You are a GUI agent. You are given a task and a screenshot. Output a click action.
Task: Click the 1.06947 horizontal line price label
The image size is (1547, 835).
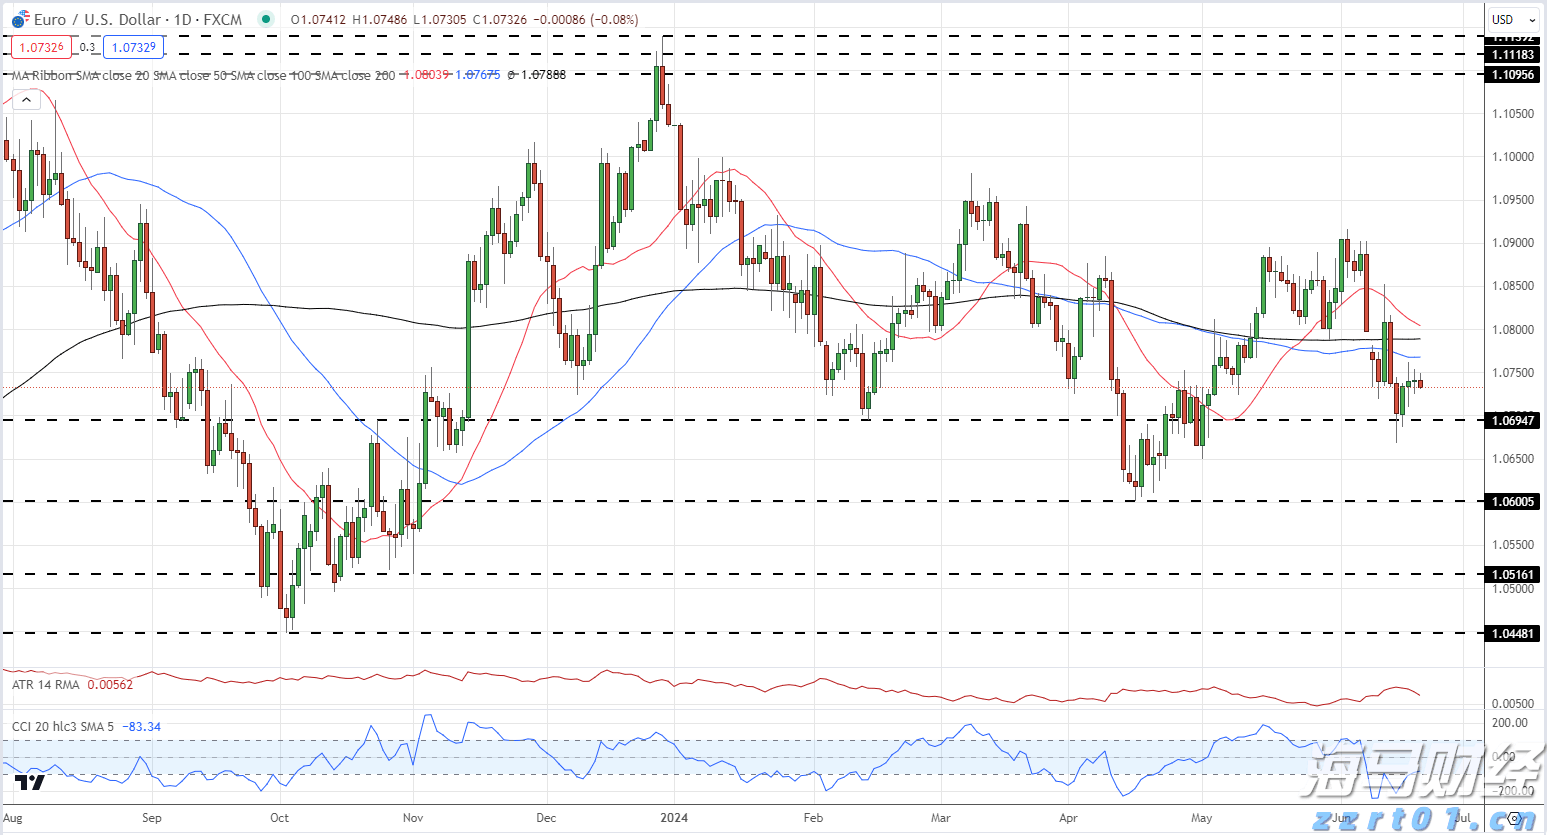tap(1513, 420)
